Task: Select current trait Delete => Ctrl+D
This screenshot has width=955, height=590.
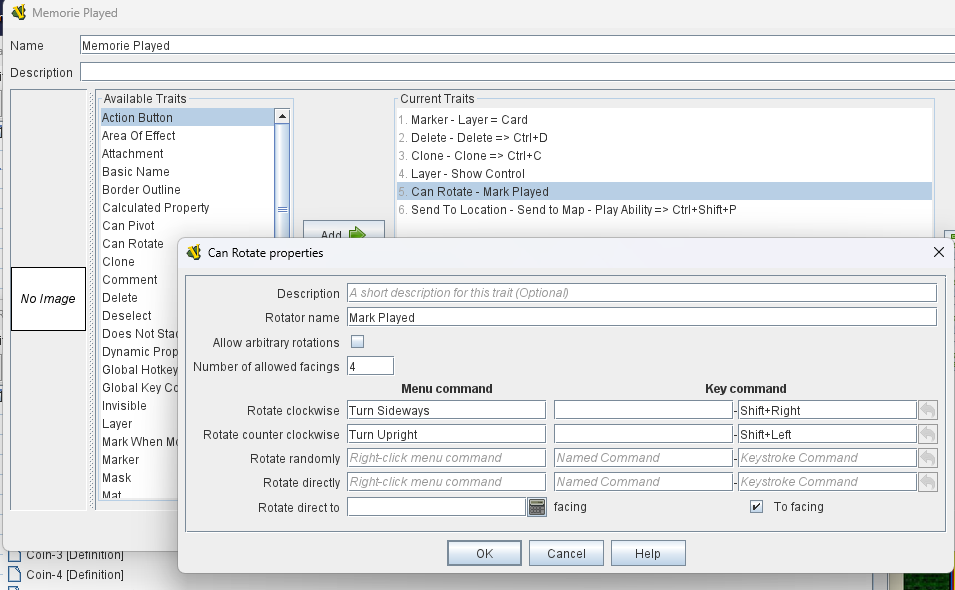Action: [664, 138]
